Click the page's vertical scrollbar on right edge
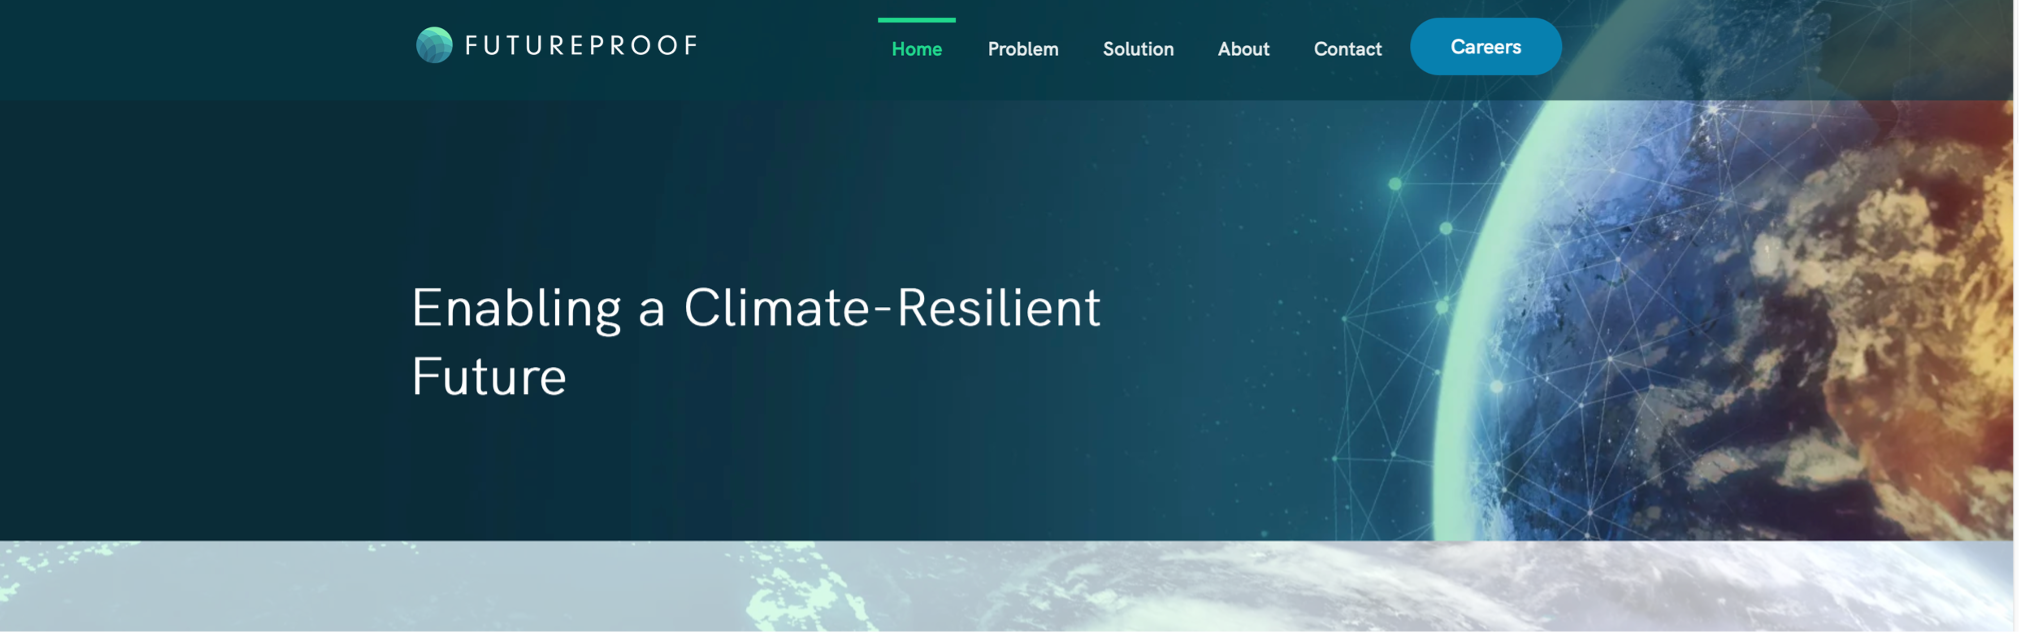 pyautogui.click(x=2018, y=300)
